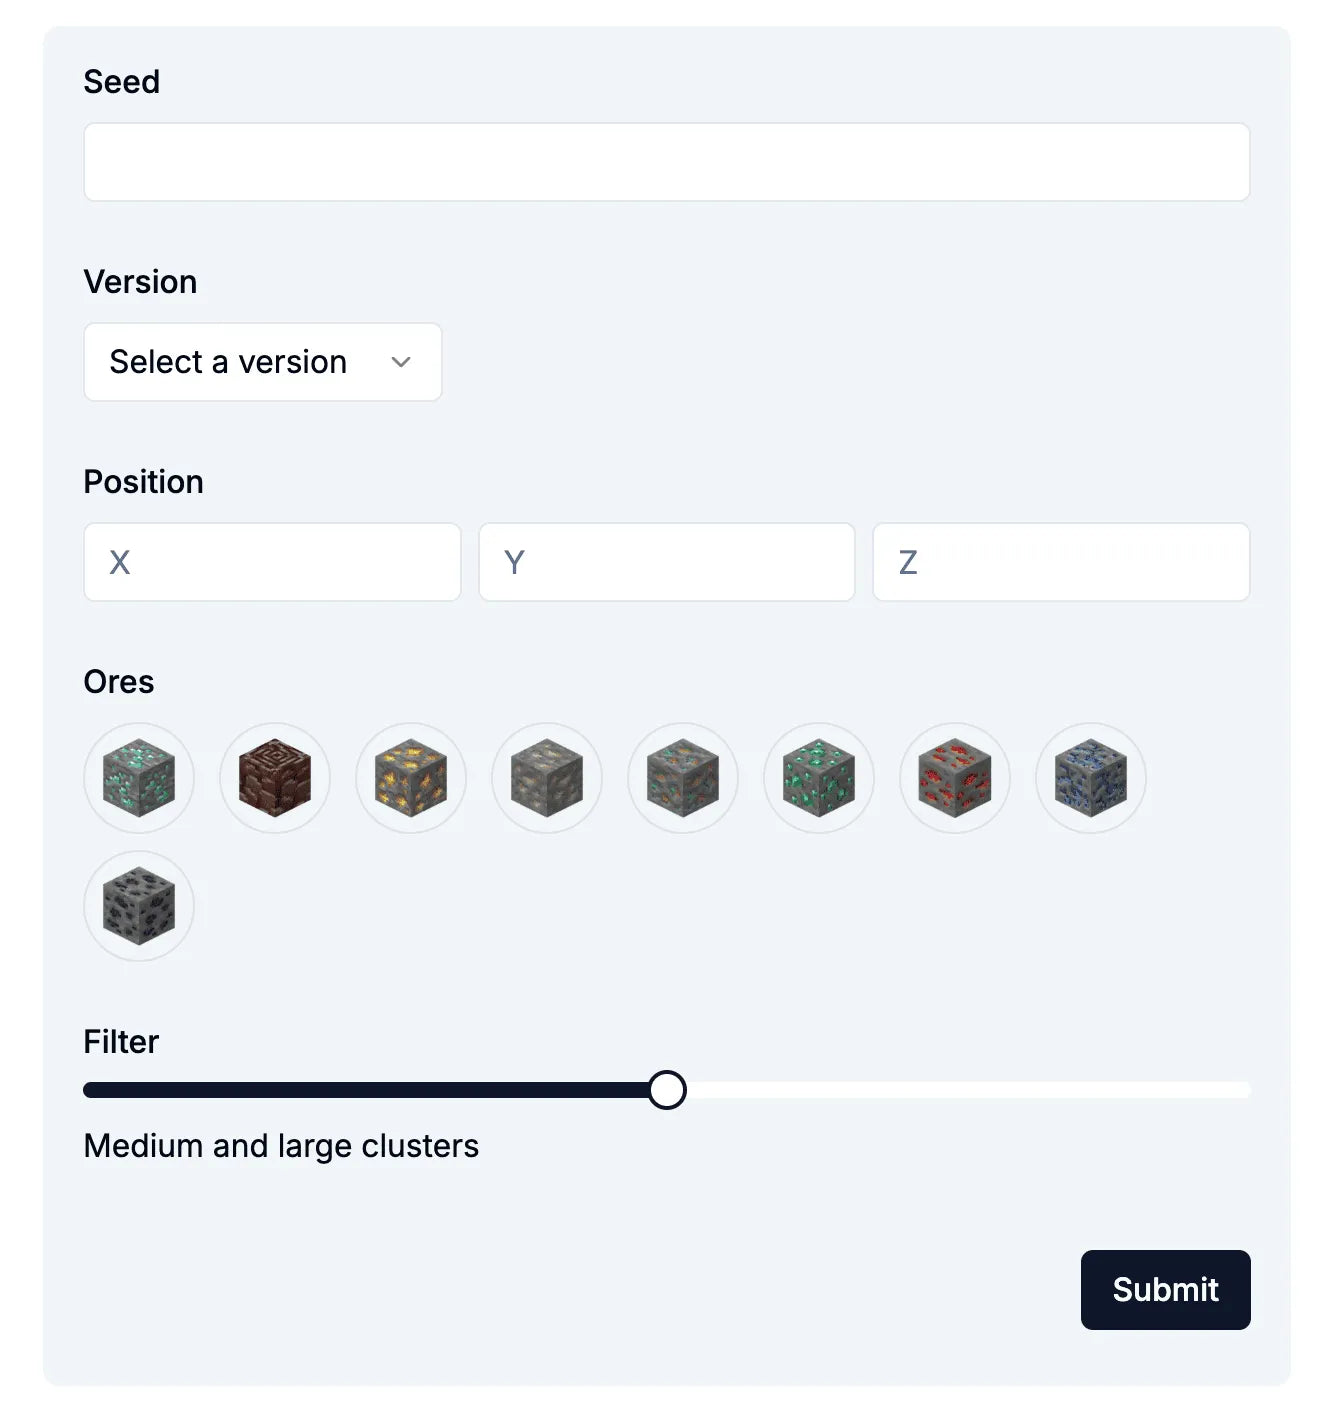Click the Filter slider handle
The width and height of the screenshot is (1322, 1426).
[666, 1090]
